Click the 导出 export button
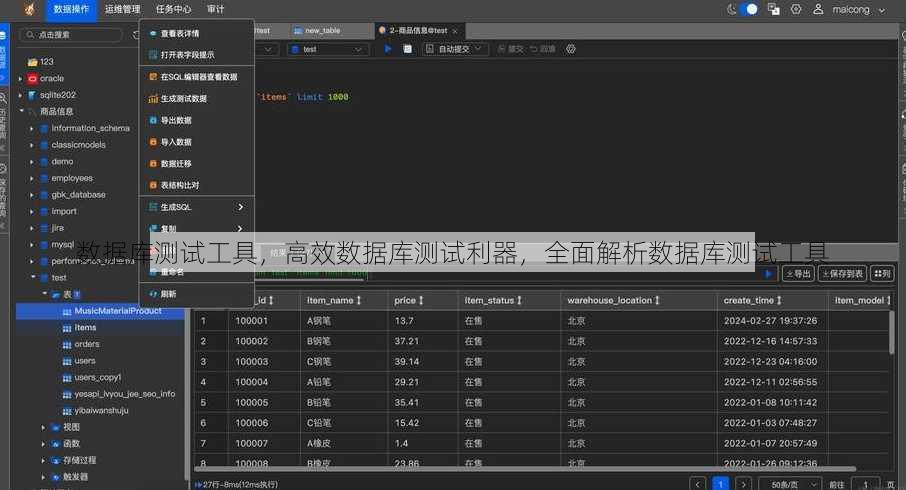906x490 pixels. 798,274
